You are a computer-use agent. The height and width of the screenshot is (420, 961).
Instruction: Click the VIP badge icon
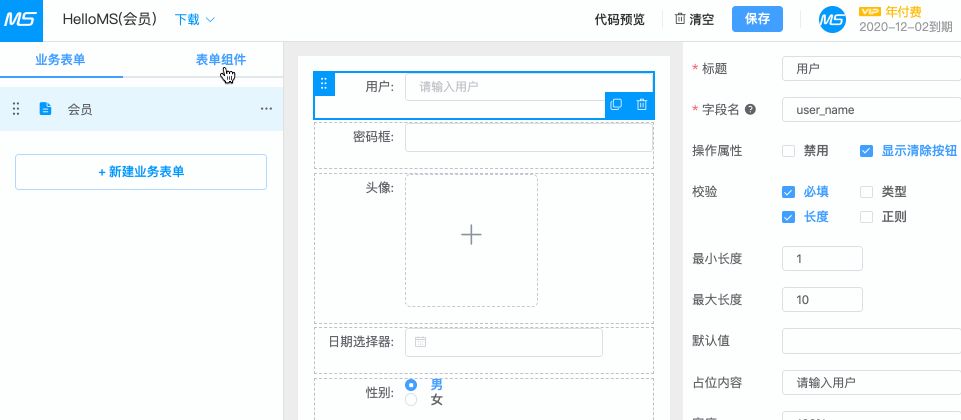click(870, 11)
